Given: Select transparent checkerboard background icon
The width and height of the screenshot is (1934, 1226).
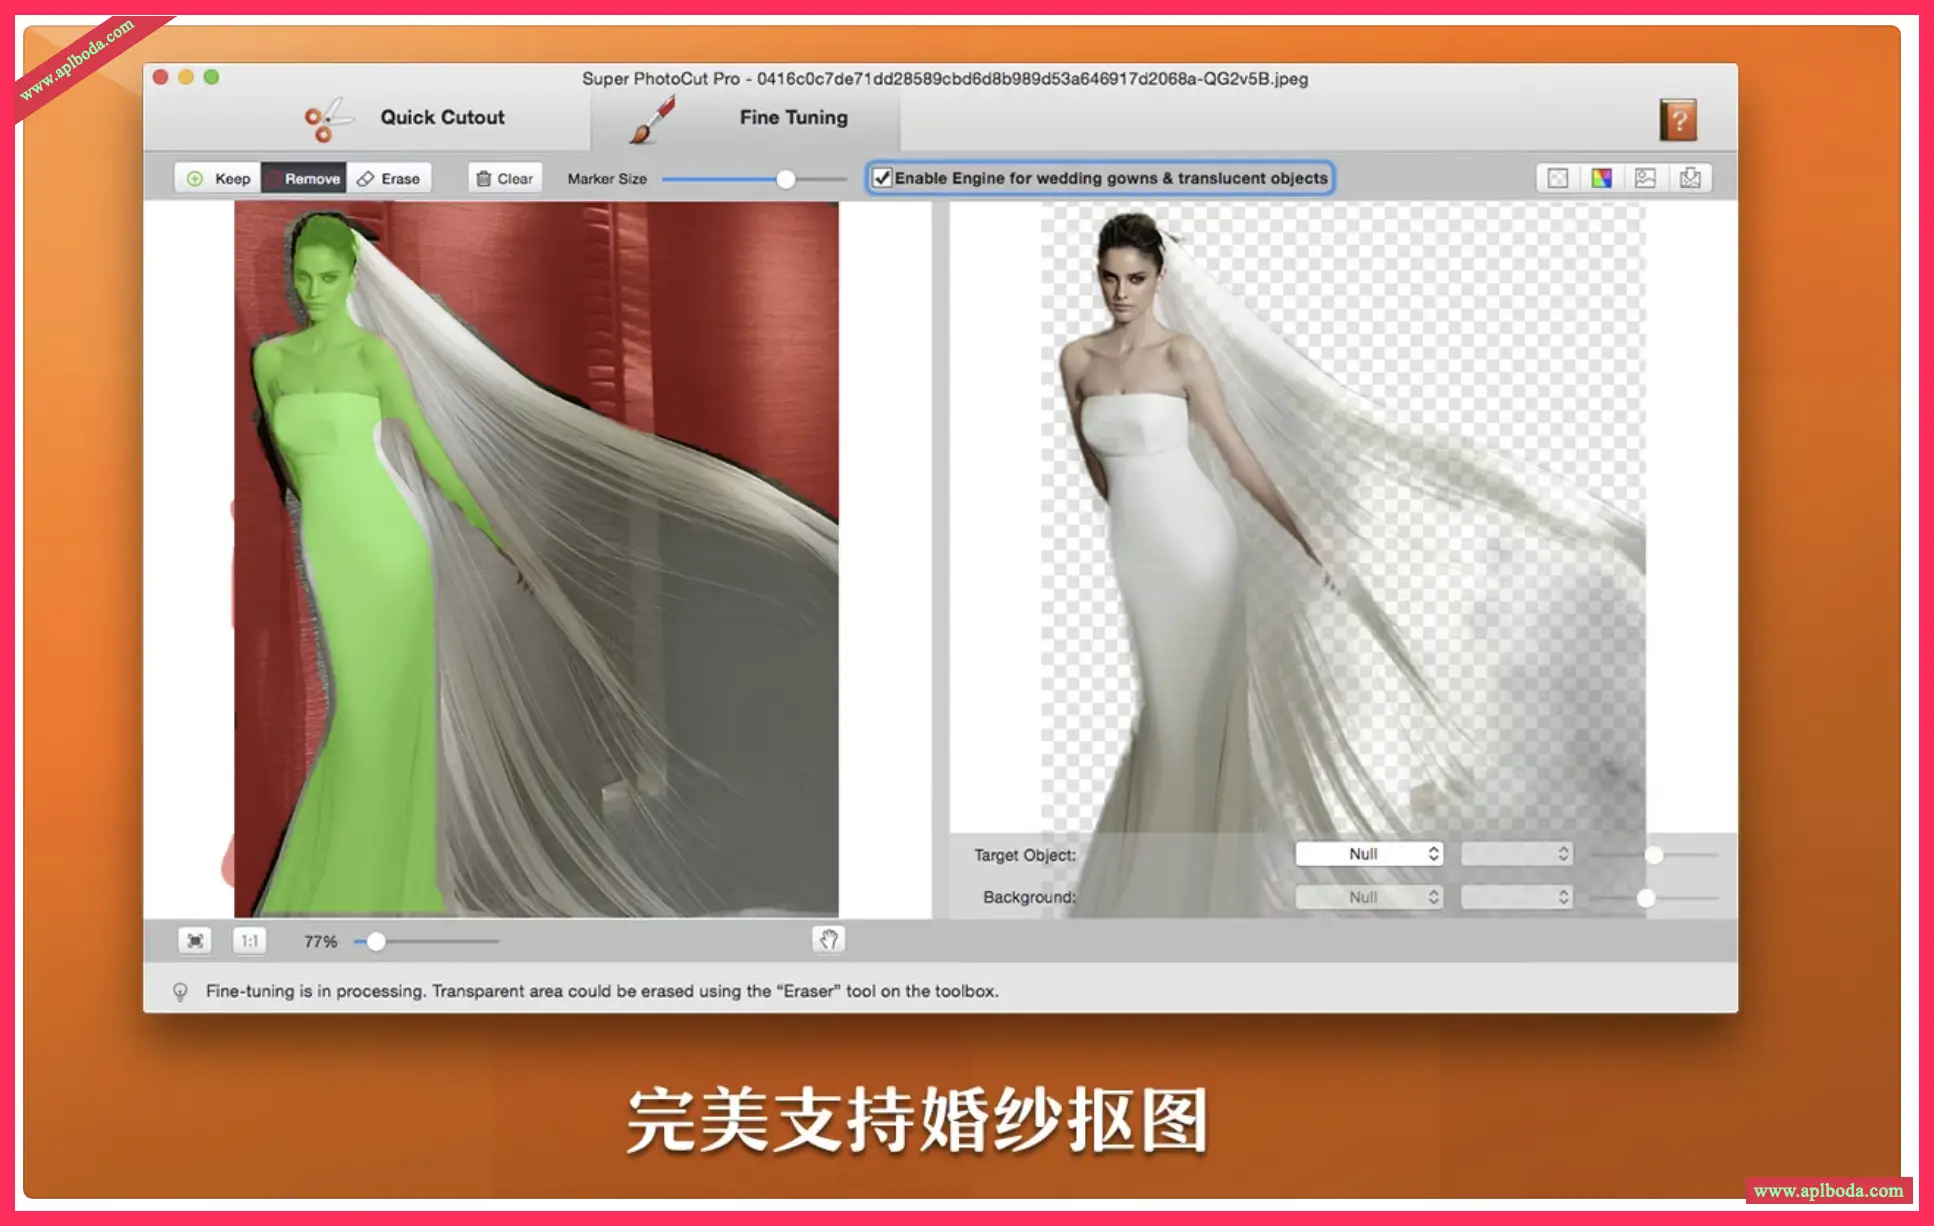Looking at the screenshot, I should (x=1558, y=178).
